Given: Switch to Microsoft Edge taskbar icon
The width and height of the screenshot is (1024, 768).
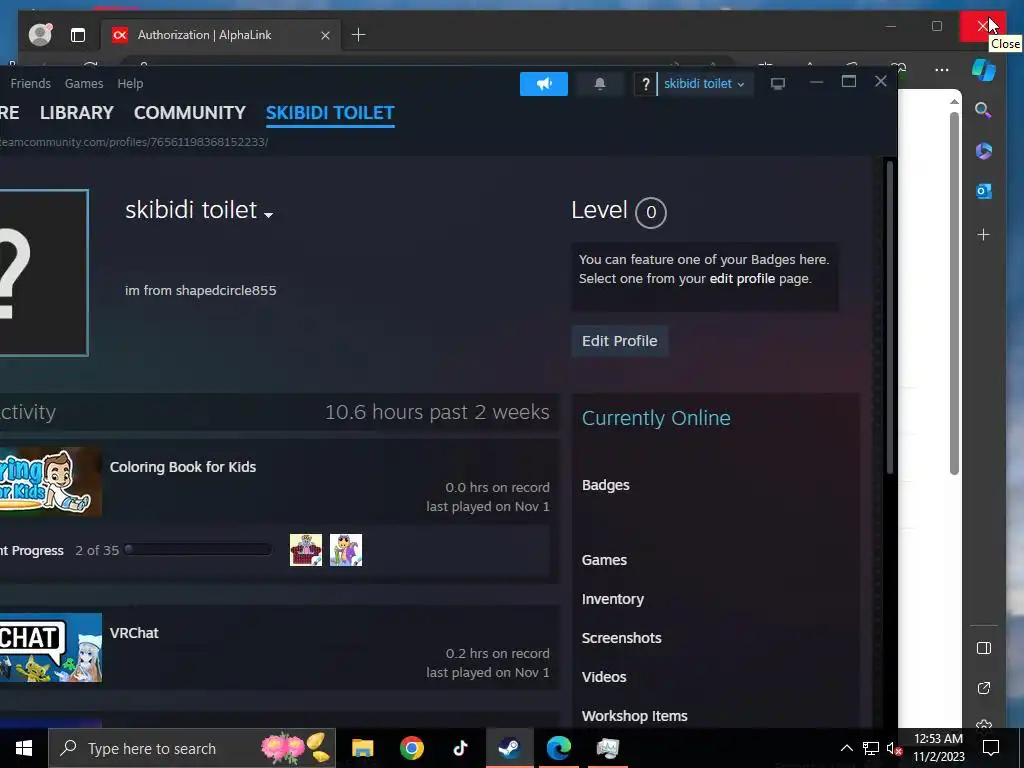Looking at the screenshot, I should (558, 748).
